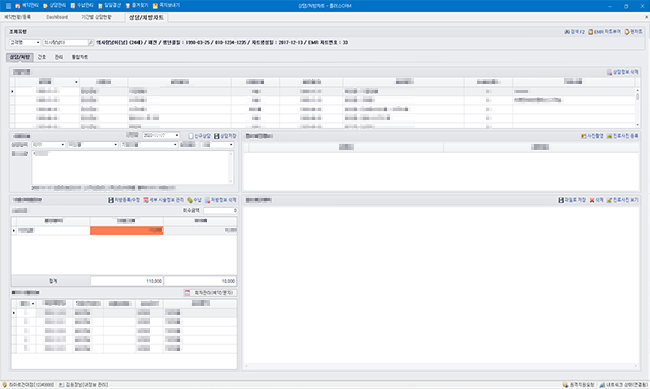Open first column header filter arrow in consultation grid

click(x=76, y=82)
